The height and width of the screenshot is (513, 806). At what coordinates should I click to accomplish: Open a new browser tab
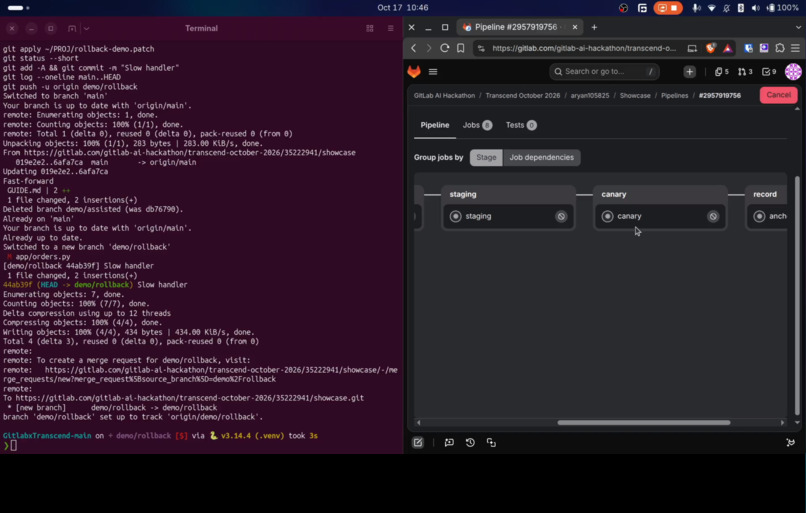point(594,27)
